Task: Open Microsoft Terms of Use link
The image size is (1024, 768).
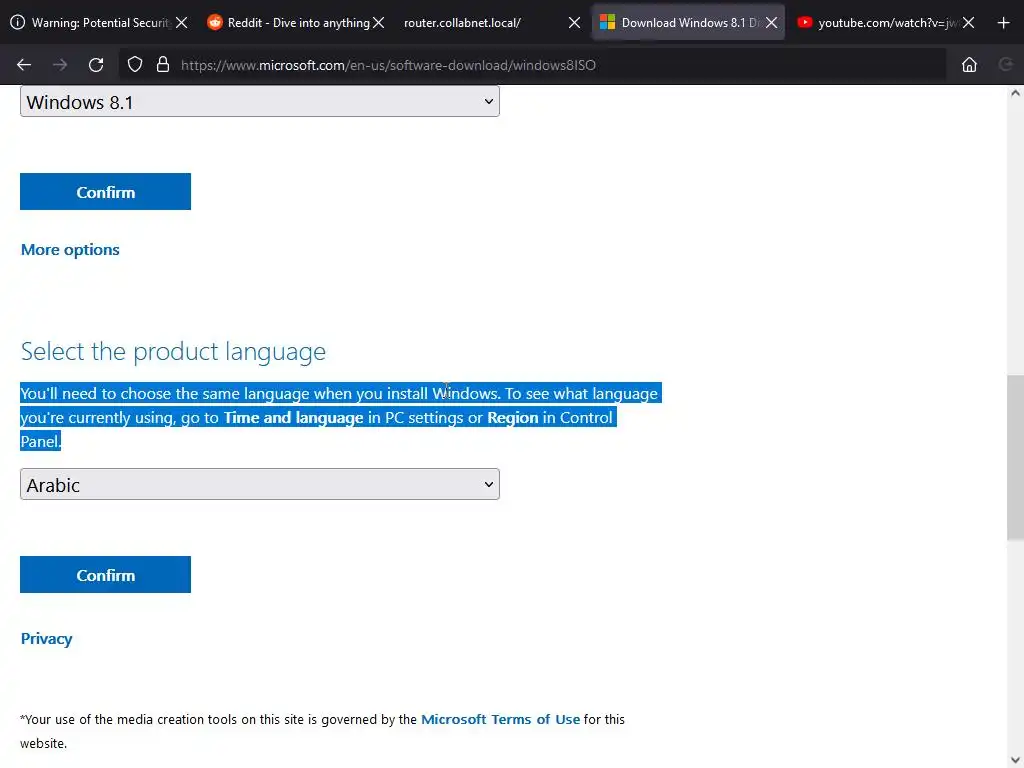Action: click(x=500, y=719)
